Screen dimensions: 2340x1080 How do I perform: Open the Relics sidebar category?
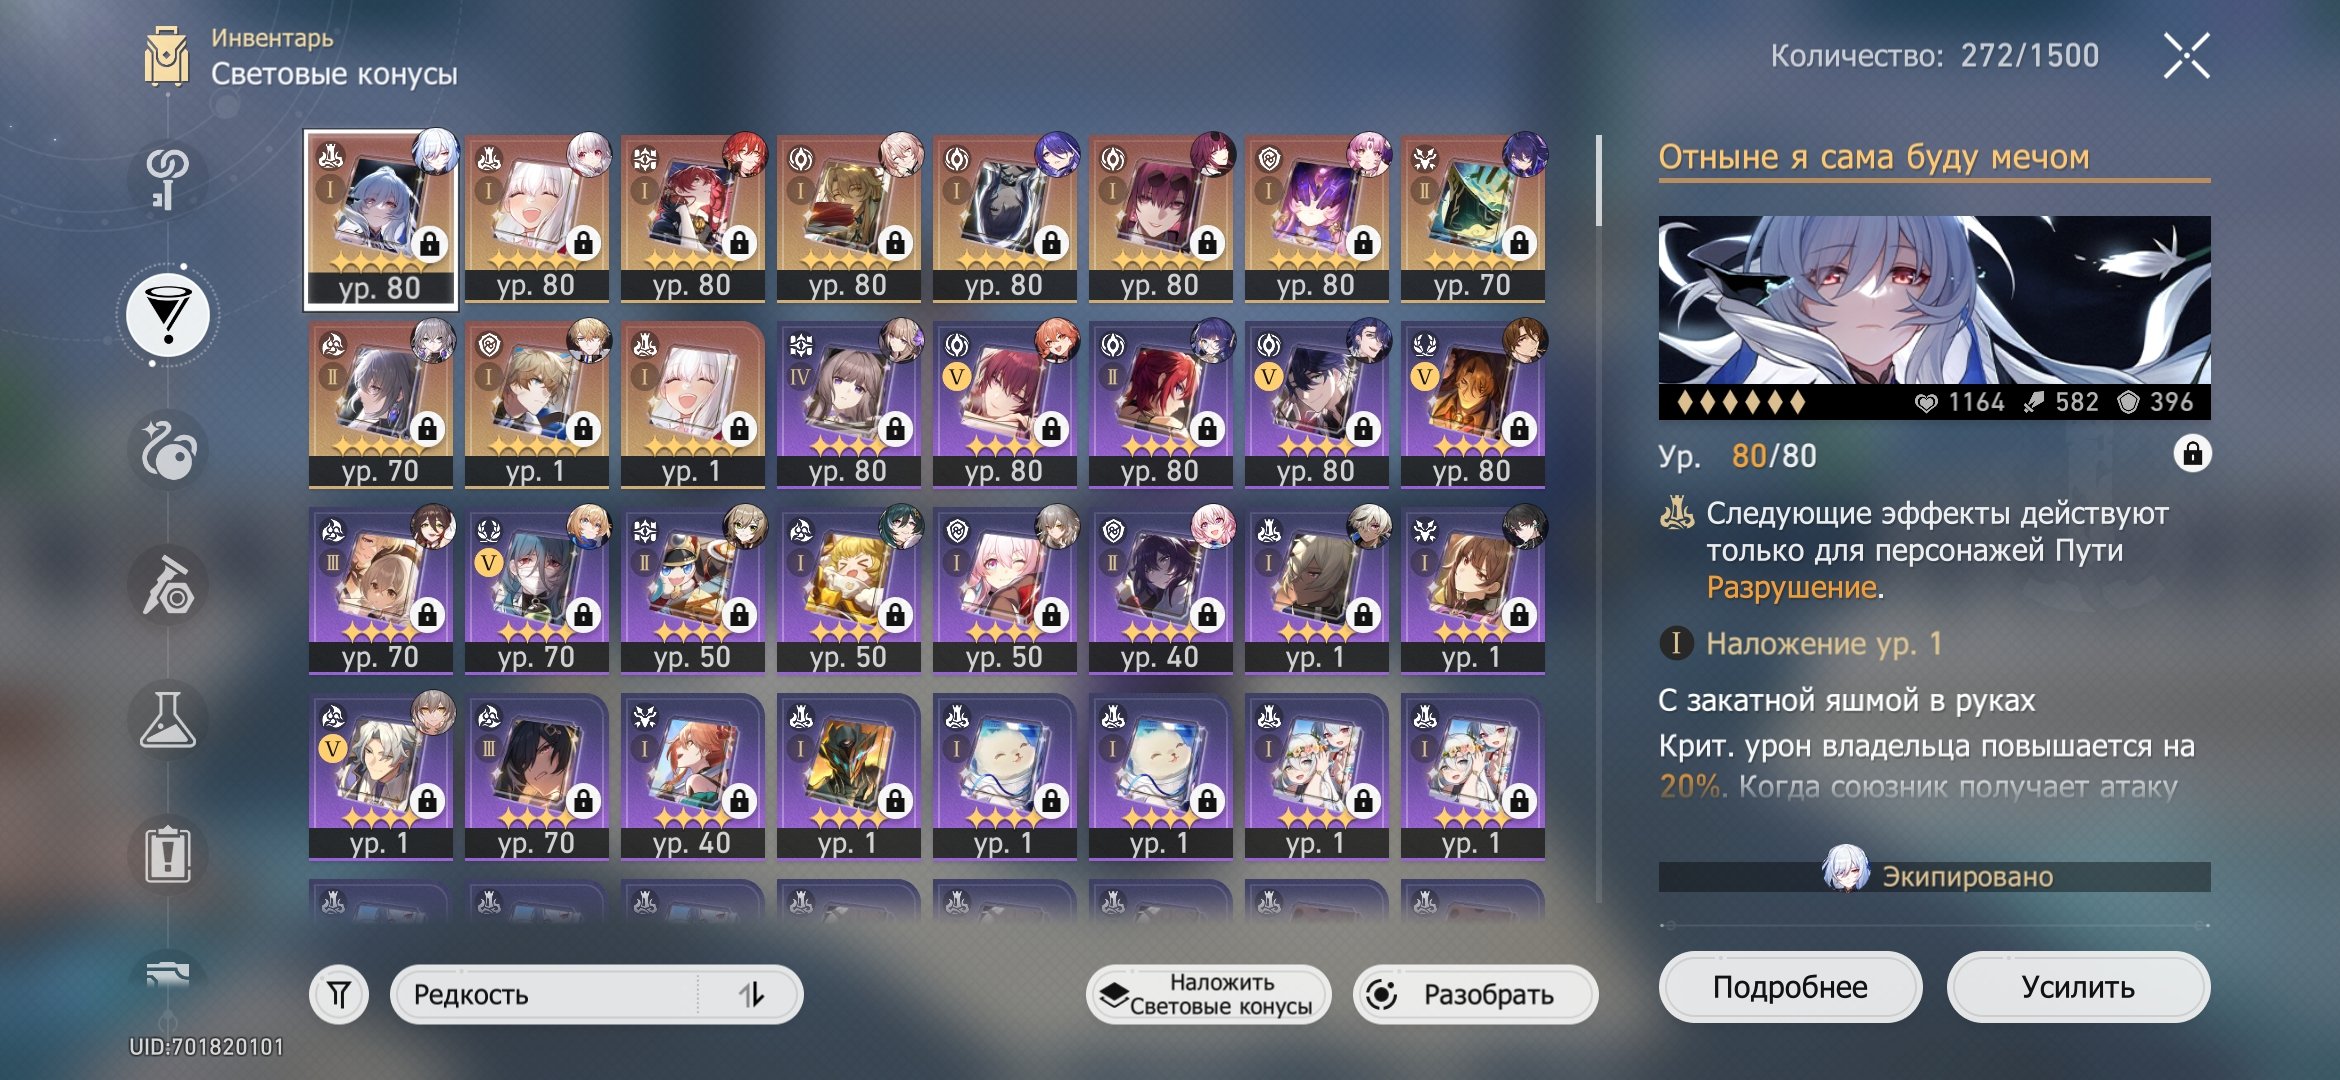pyautogui.click(x=168, y=450)
